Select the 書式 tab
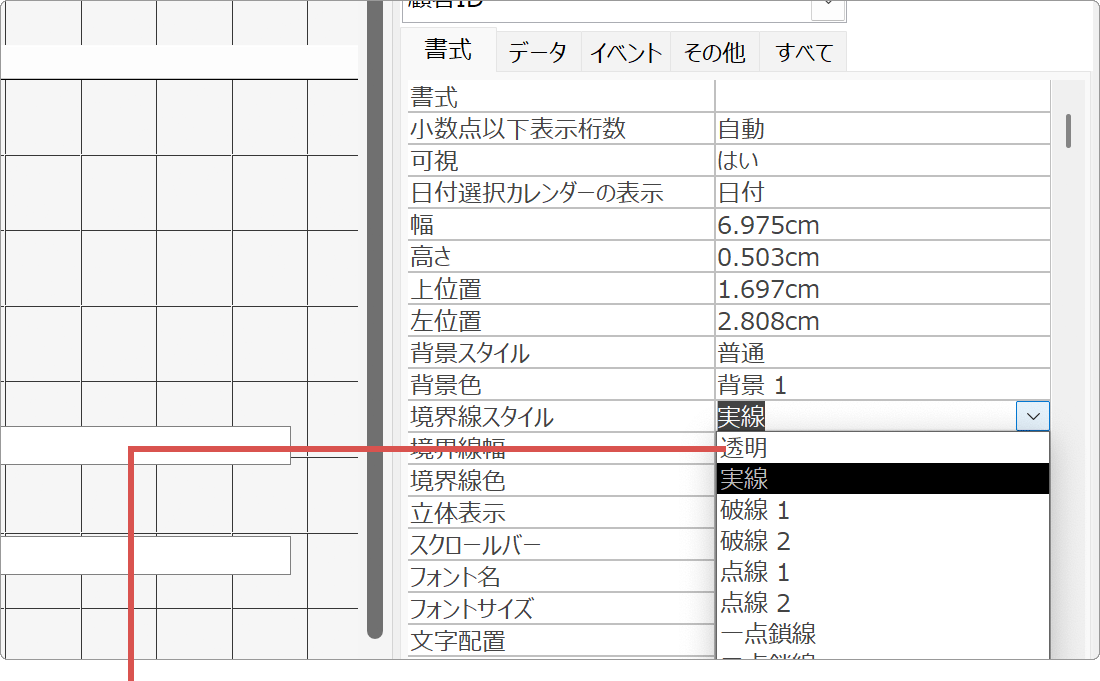This screenshot has width=1100, height=681. pyautogui.click(x=448, y=49)
